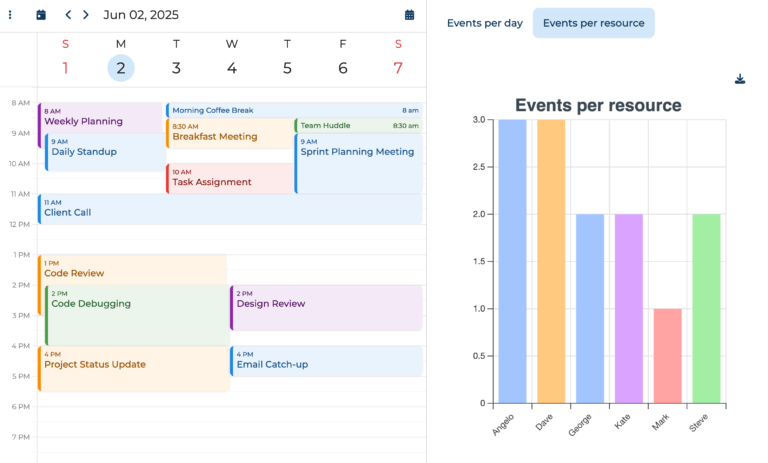Open the vertical three-dot options menu

tap(10, 15)
